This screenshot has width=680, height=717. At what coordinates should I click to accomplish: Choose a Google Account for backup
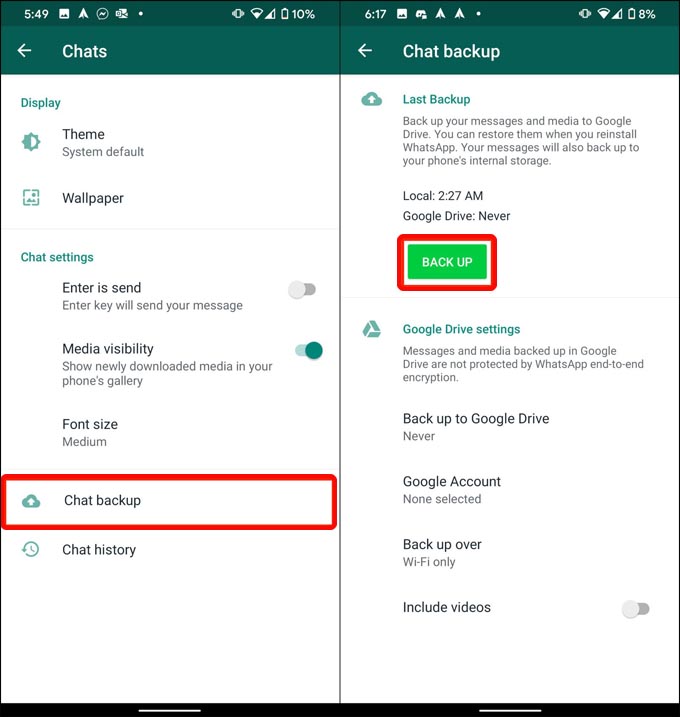tap(510, 490)
